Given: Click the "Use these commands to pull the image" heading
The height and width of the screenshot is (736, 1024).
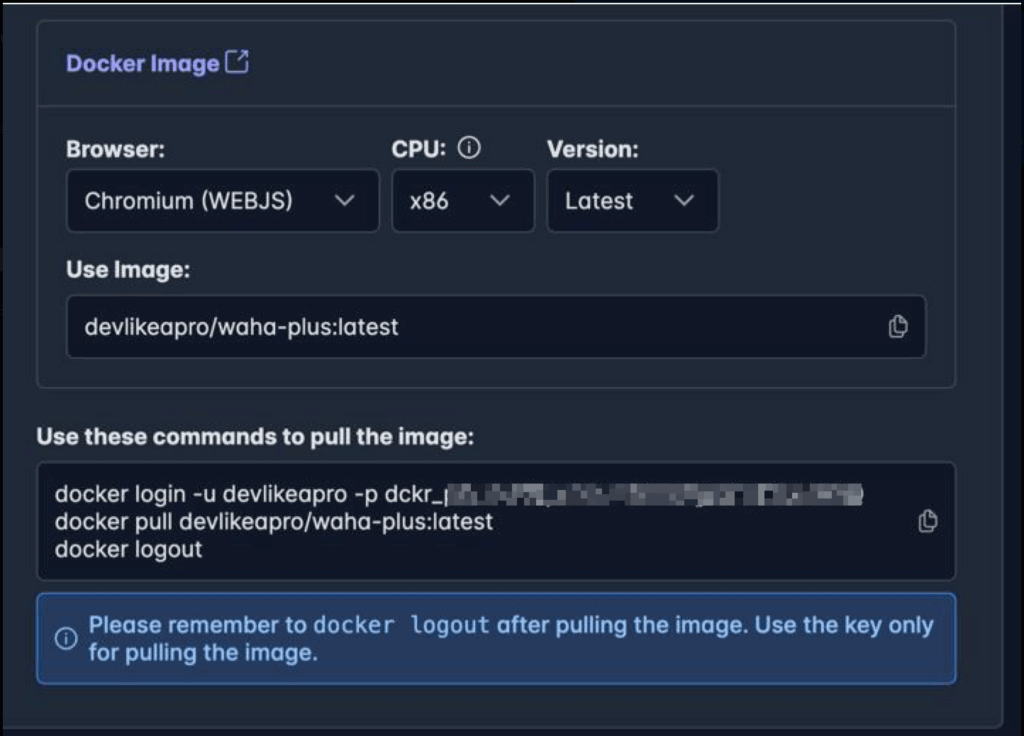Looking at the screenshot, I should [254, 438].
